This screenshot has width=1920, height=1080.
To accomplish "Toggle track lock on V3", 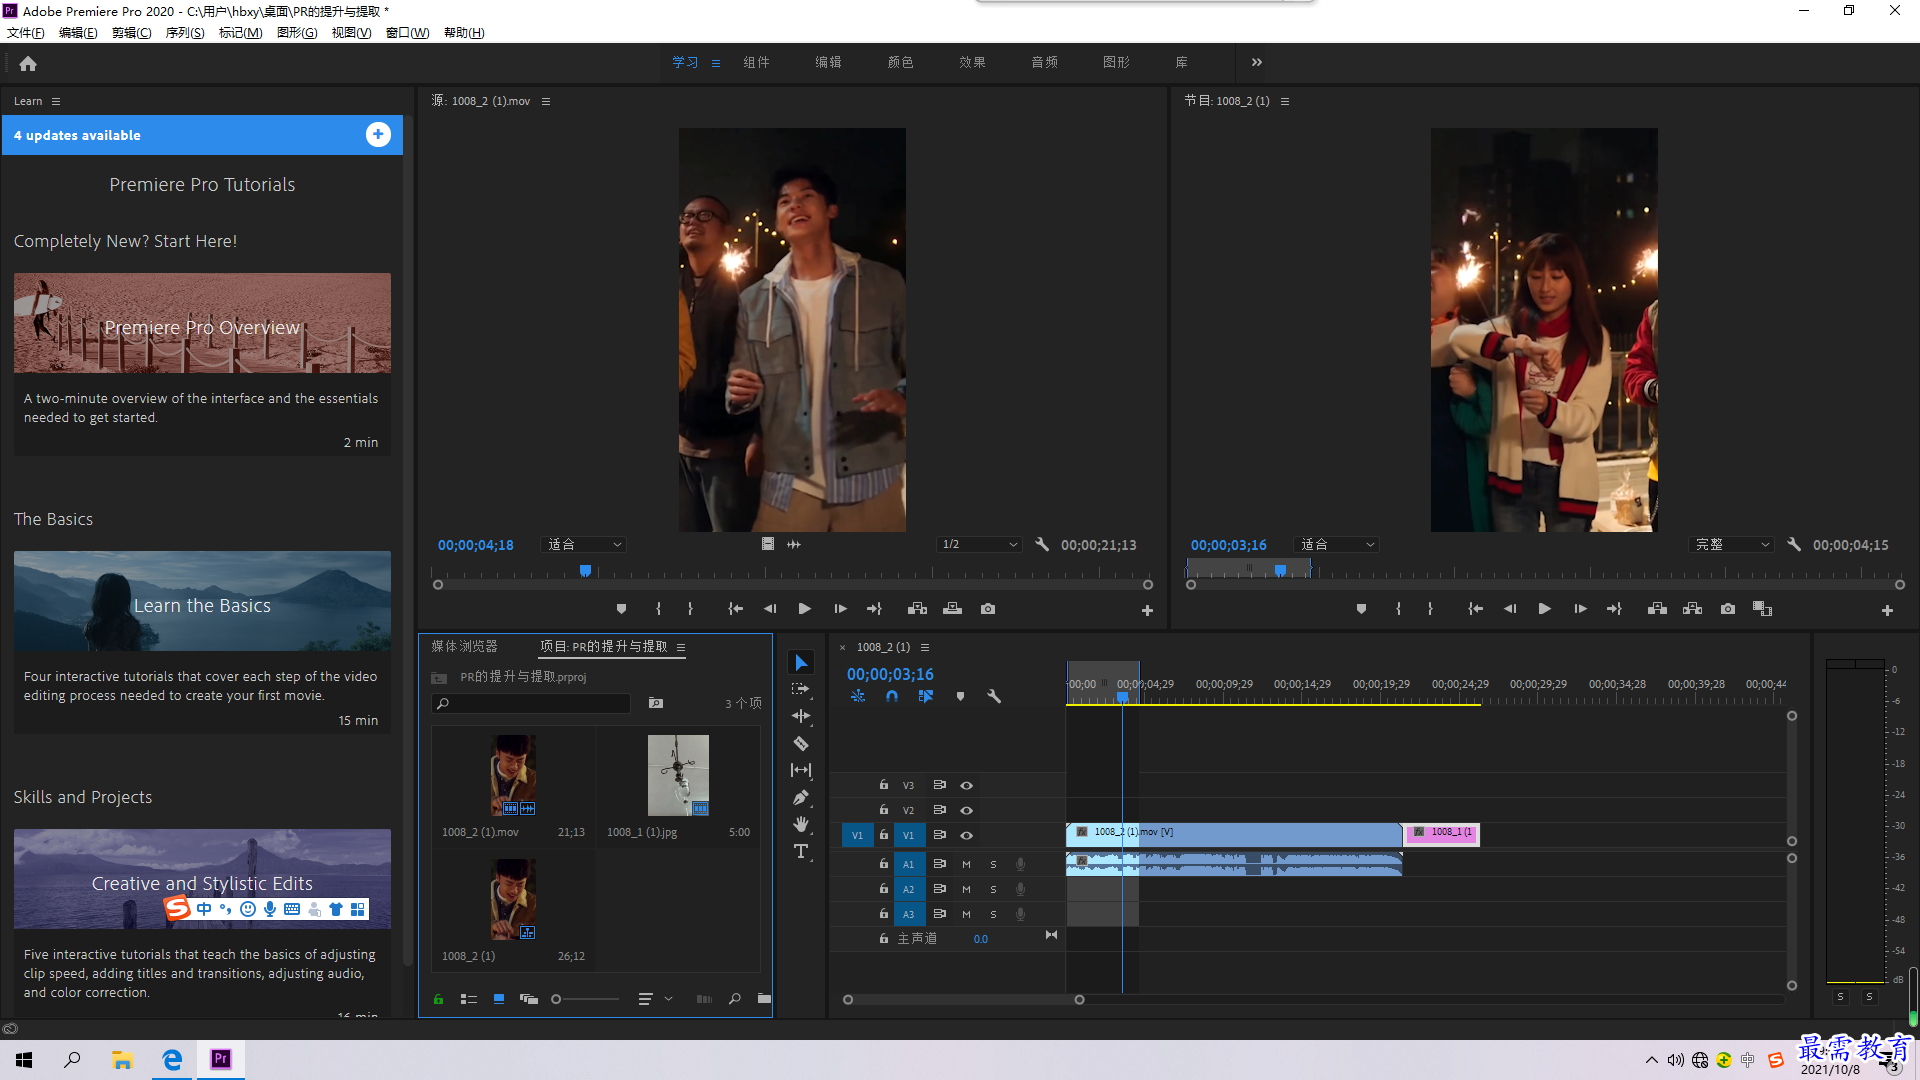I will pos(883,785).
